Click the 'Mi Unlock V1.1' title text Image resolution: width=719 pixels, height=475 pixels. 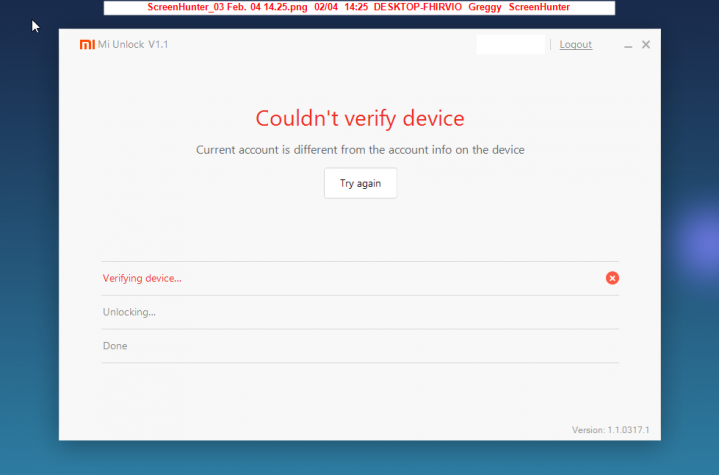coord(133,44)
